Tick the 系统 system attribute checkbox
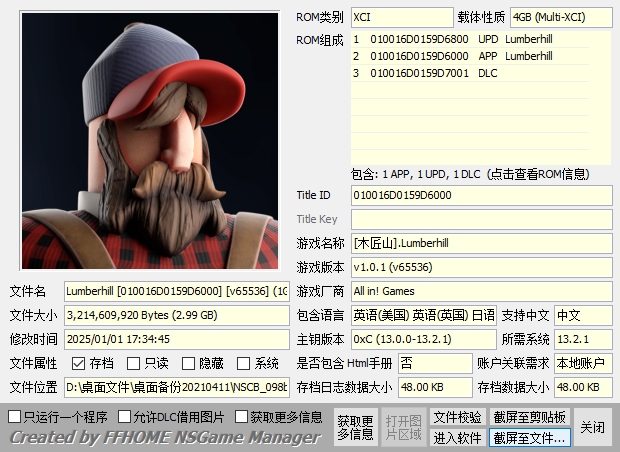 click(x=243, y=363)
